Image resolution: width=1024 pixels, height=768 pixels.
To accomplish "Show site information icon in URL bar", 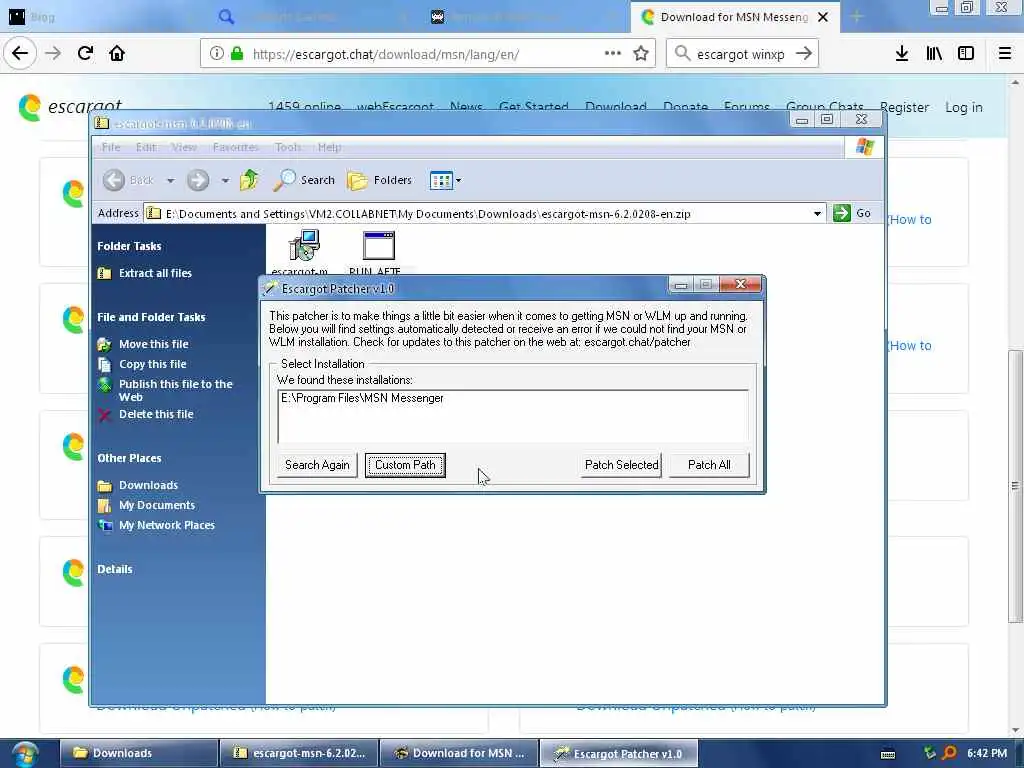I will 217,54.
